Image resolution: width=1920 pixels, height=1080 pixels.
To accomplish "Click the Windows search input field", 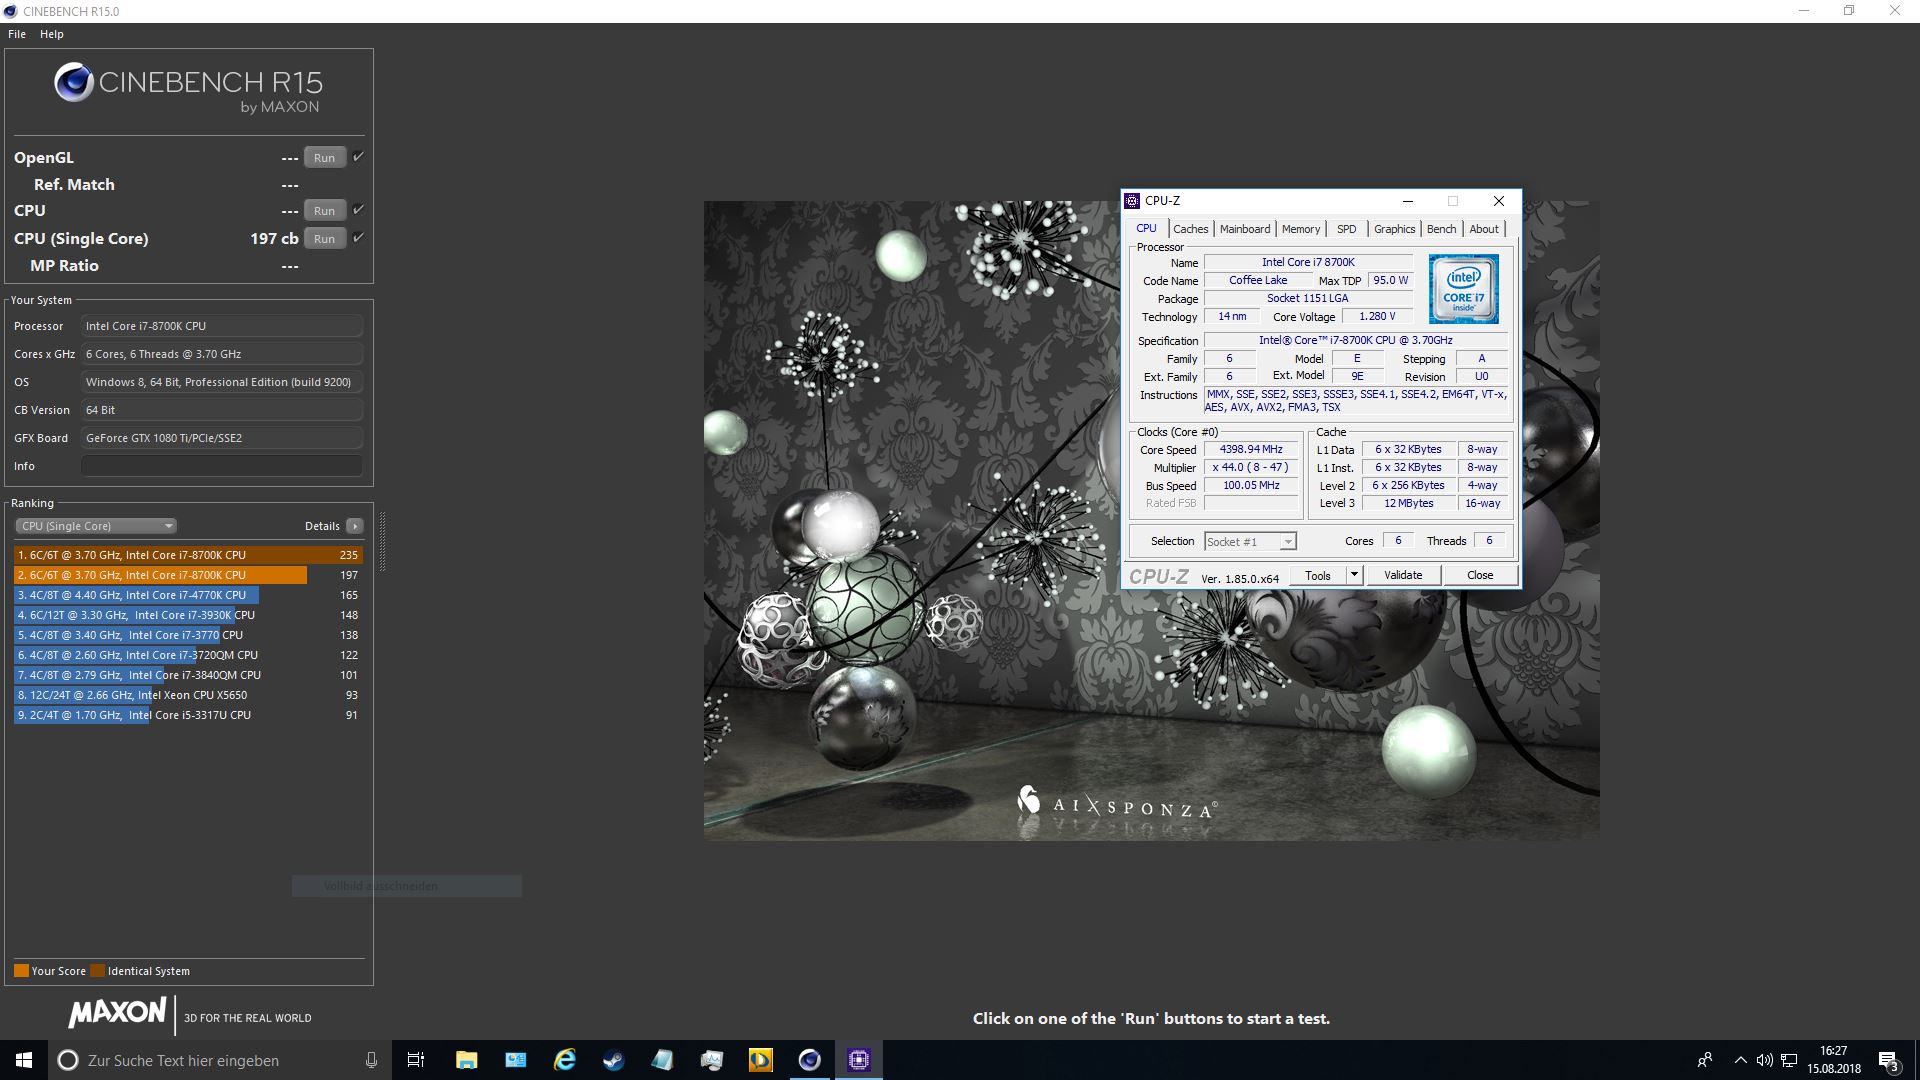I will point(200,1060).
